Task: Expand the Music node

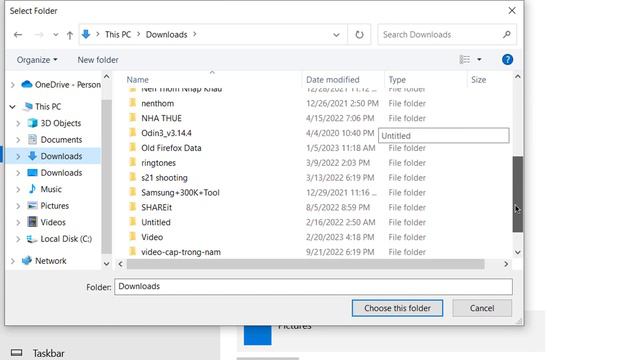Action: pos(18,189)
